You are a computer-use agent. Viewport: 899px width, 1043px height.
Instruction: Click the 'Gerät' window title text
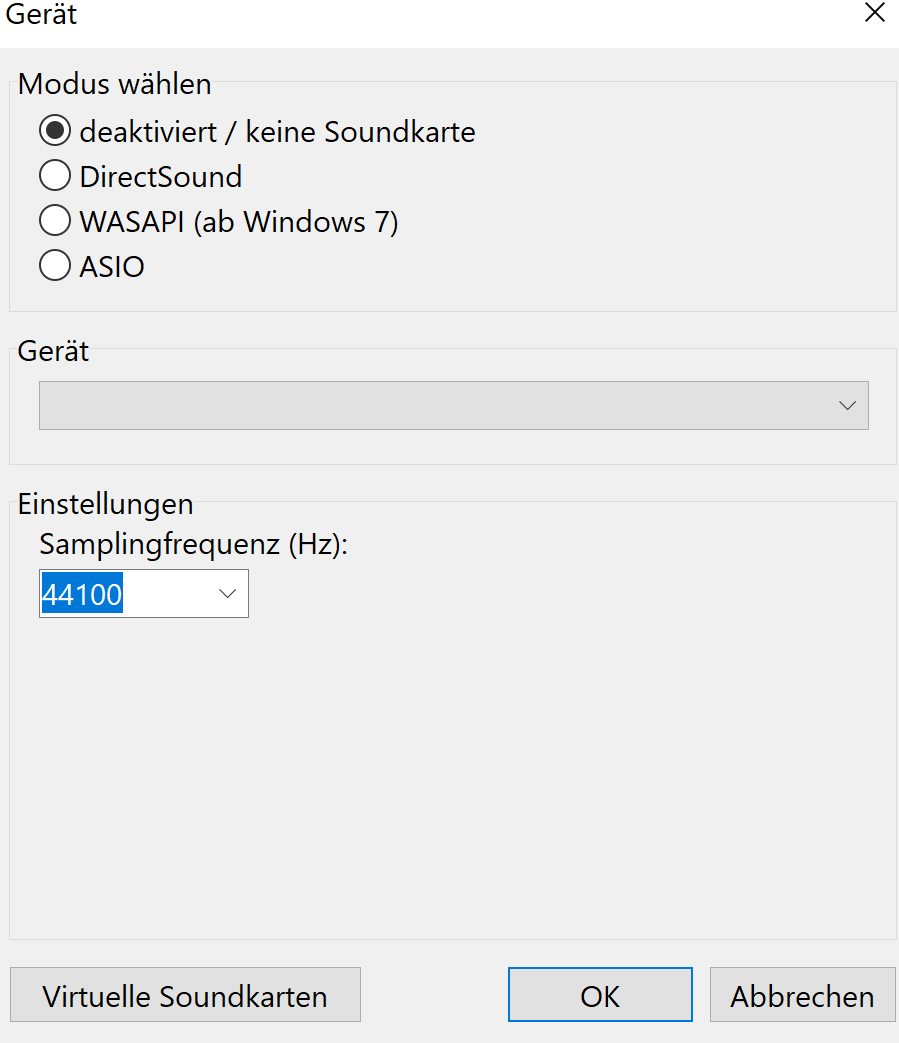(41, 15)
